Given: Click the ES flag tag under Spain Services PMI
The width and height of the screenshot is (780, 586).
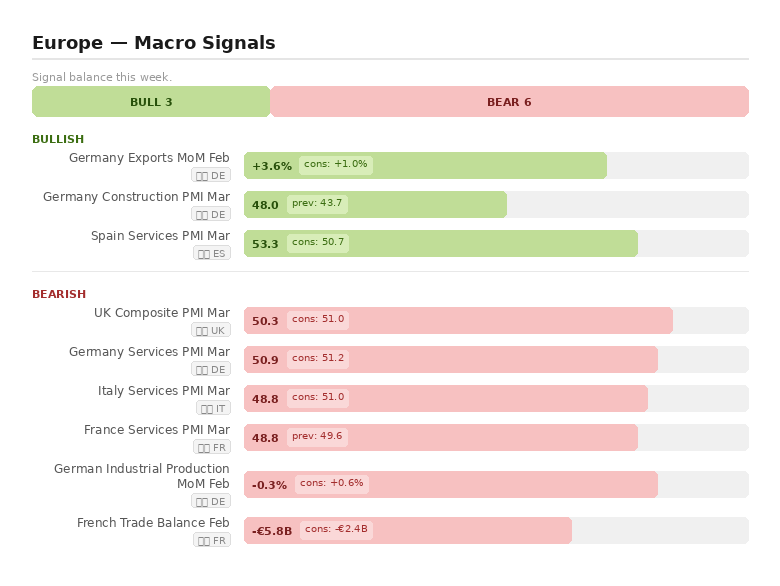Looking at the screenshot, I should (212, 253).
